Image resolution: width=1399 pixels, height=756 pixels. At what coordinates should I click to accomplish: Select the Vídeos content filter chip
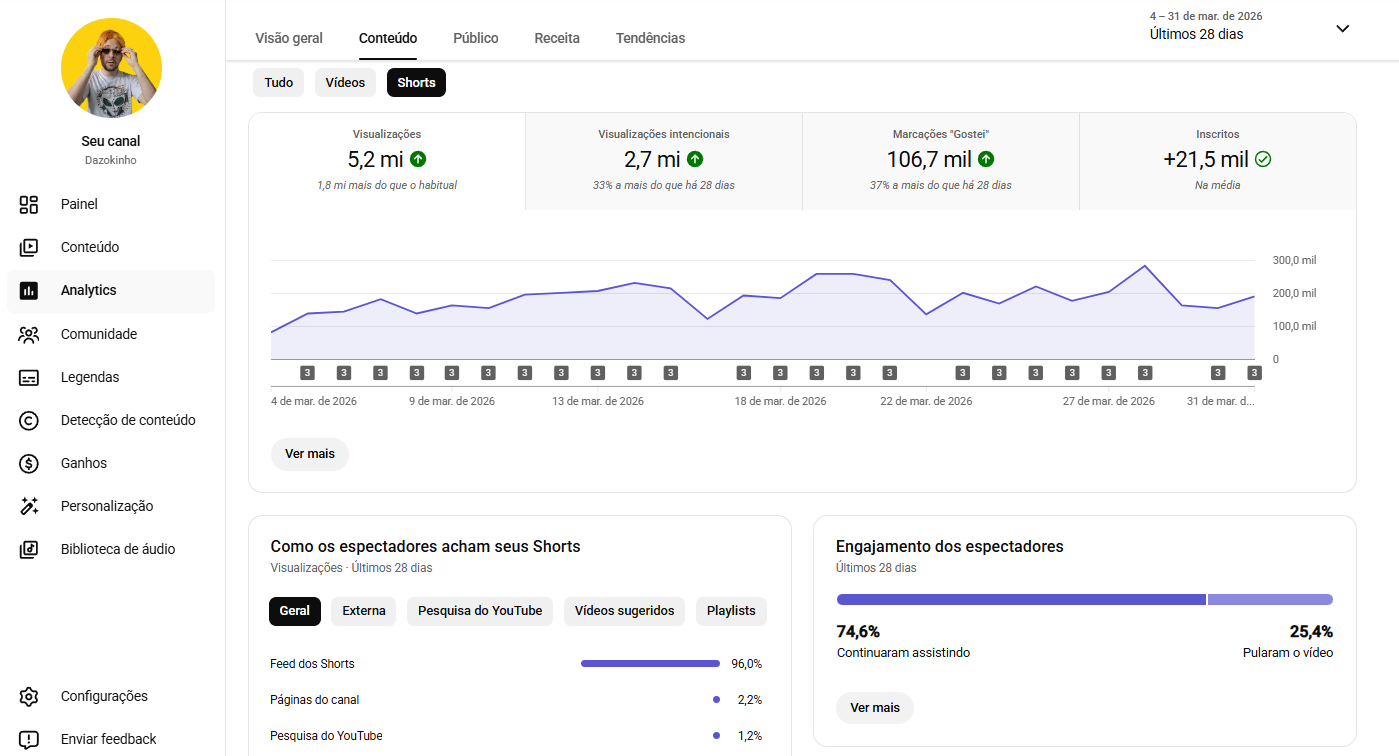click(x=345, y=83)
